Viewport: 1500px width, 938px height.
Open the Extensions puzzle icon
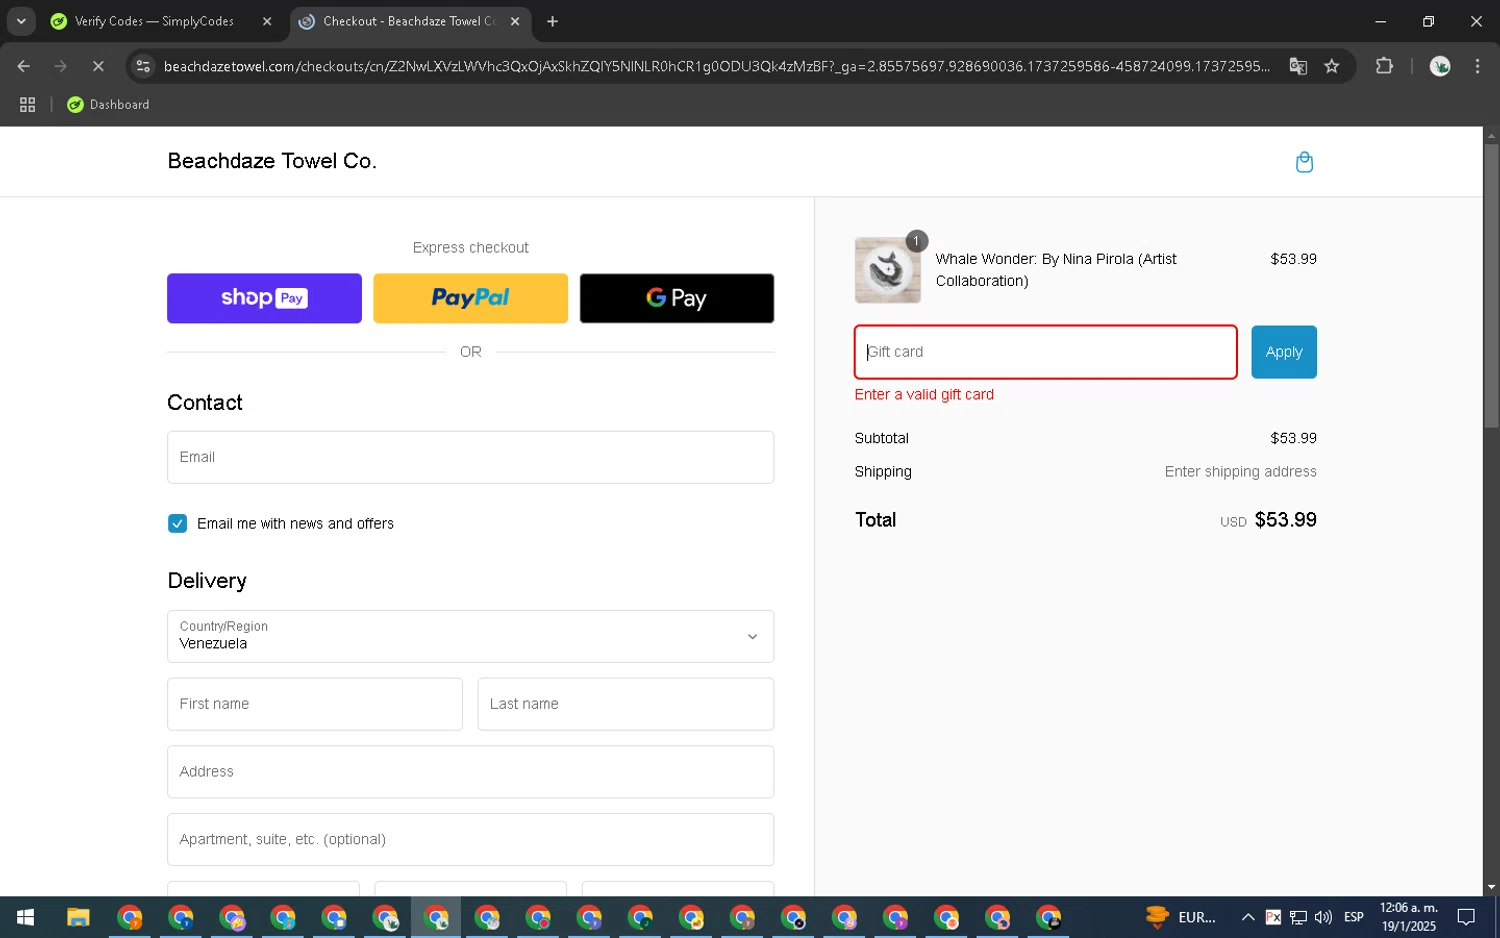click(1384, 66)
